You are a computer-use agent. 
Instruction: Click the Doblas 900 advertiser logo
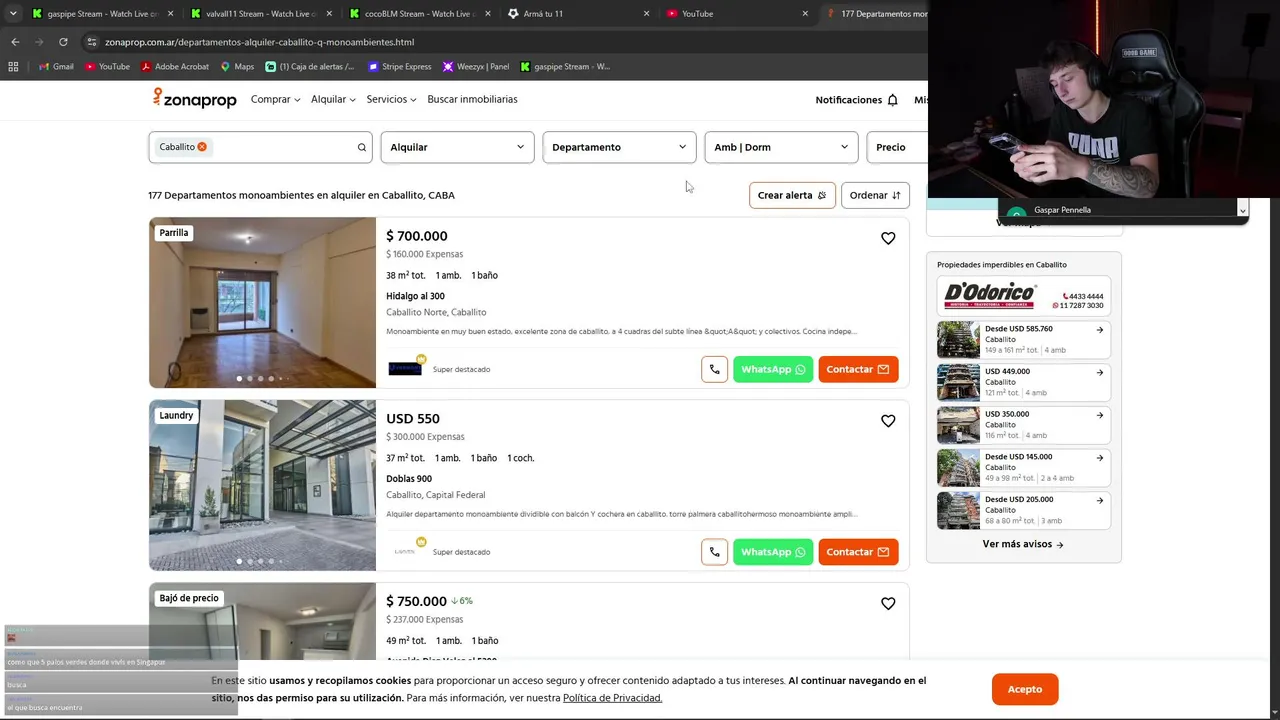coord(405,552)
